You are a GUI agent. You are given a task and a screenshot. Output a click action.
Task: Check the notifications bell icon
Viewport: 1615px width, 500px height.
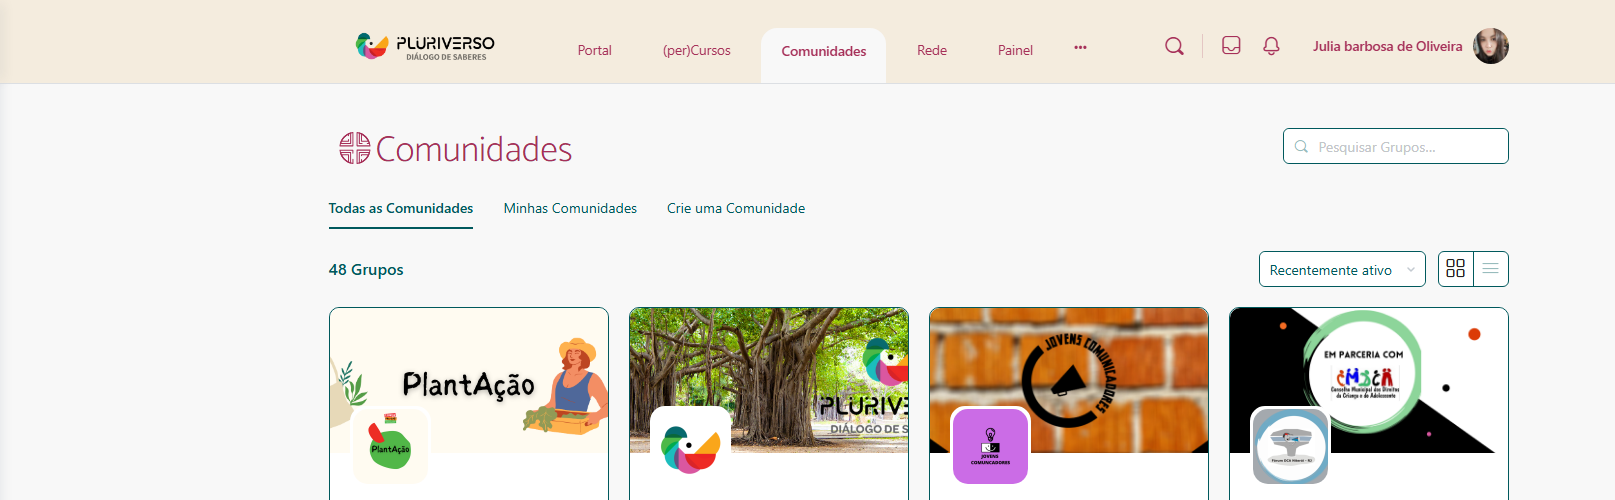tap(1271, 46)
